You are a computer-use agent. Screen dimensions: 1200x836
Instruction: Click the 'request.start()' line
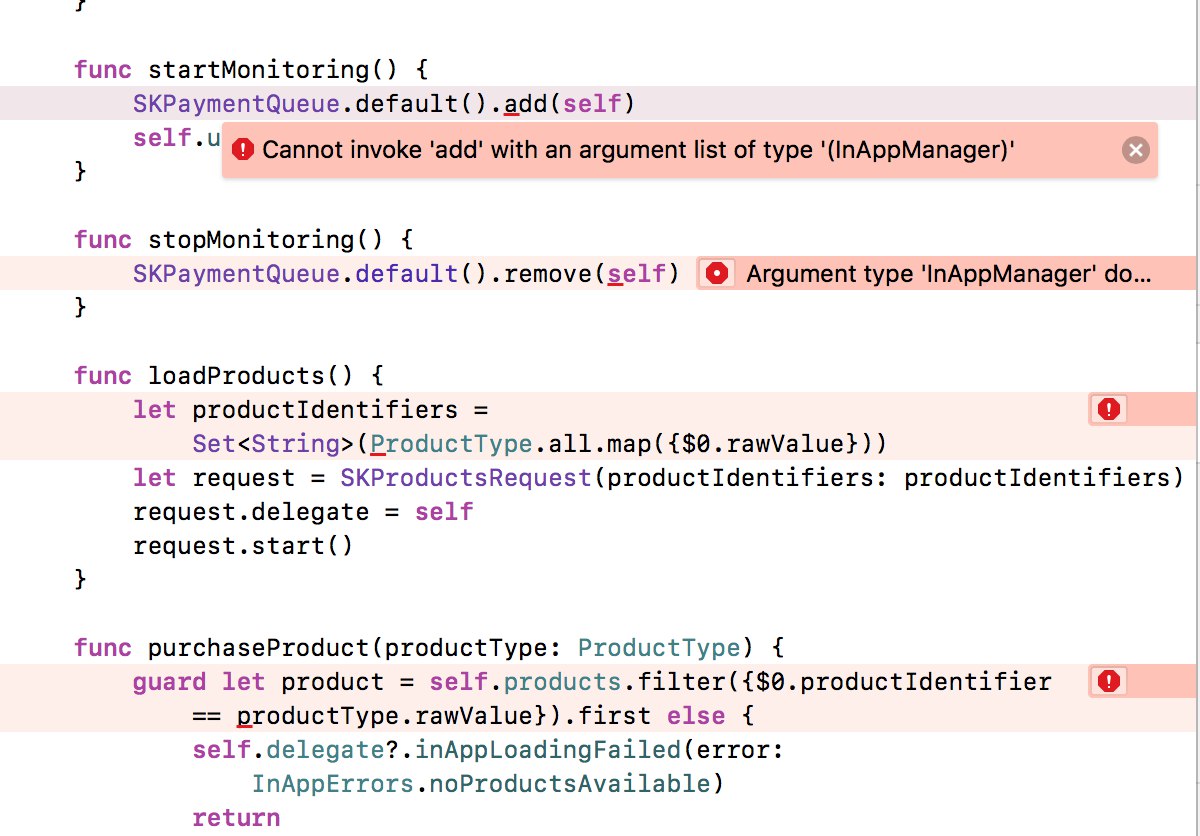coord(244,546)
